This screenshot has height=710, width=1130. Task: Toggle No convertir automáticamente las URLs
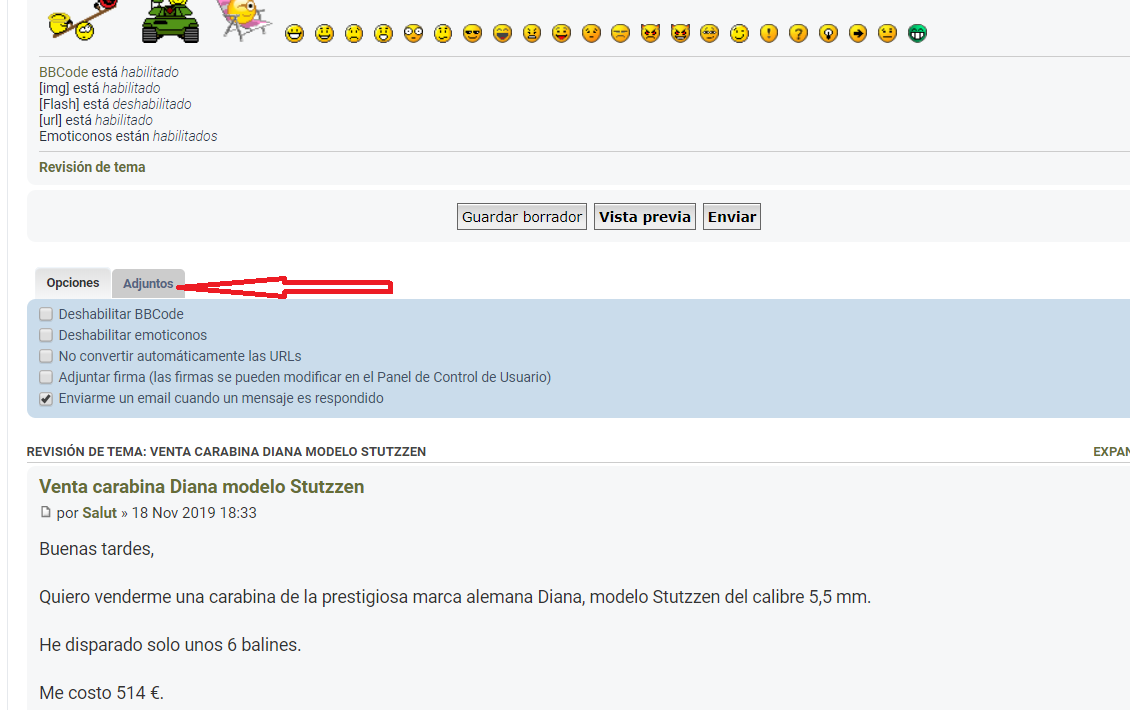tap(46, 356)
